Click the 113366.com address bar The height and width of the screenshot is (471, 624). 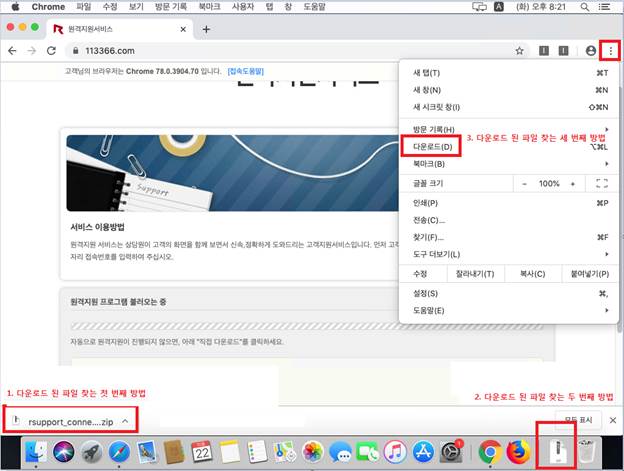pos(280,50)
